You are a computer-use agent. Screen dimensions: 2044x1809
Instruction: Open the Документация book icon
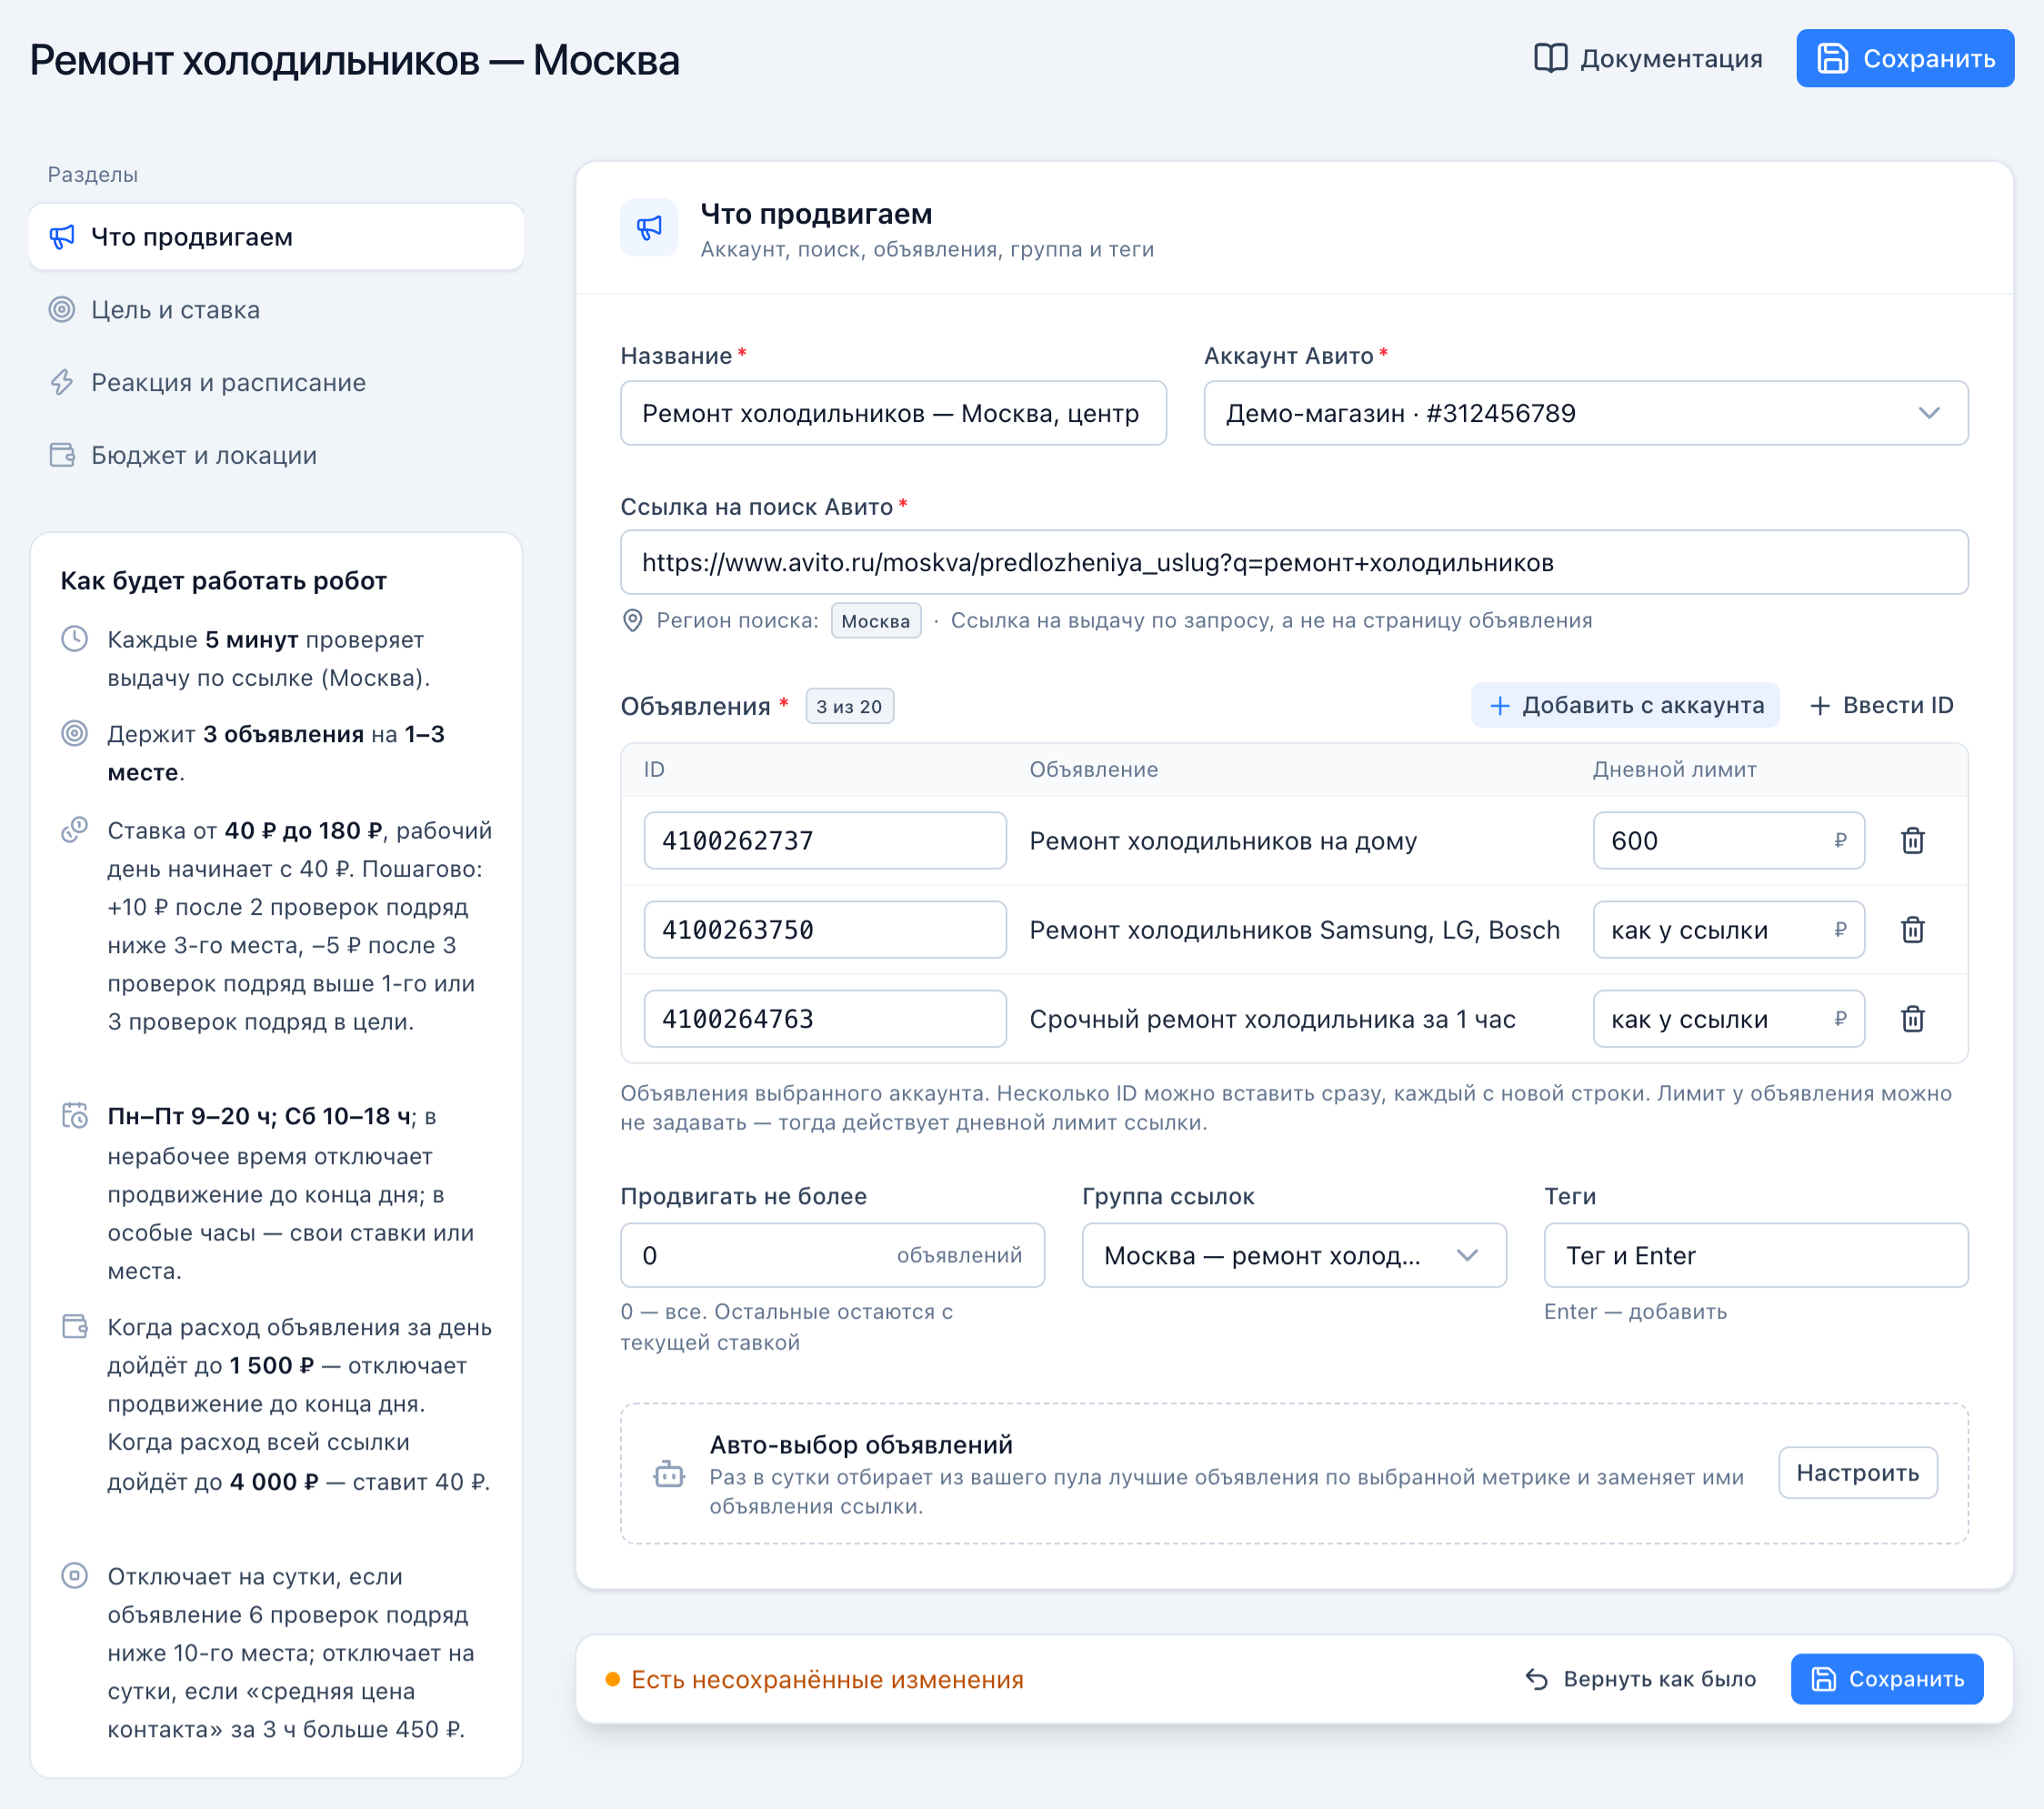[x=1550, y=58]
